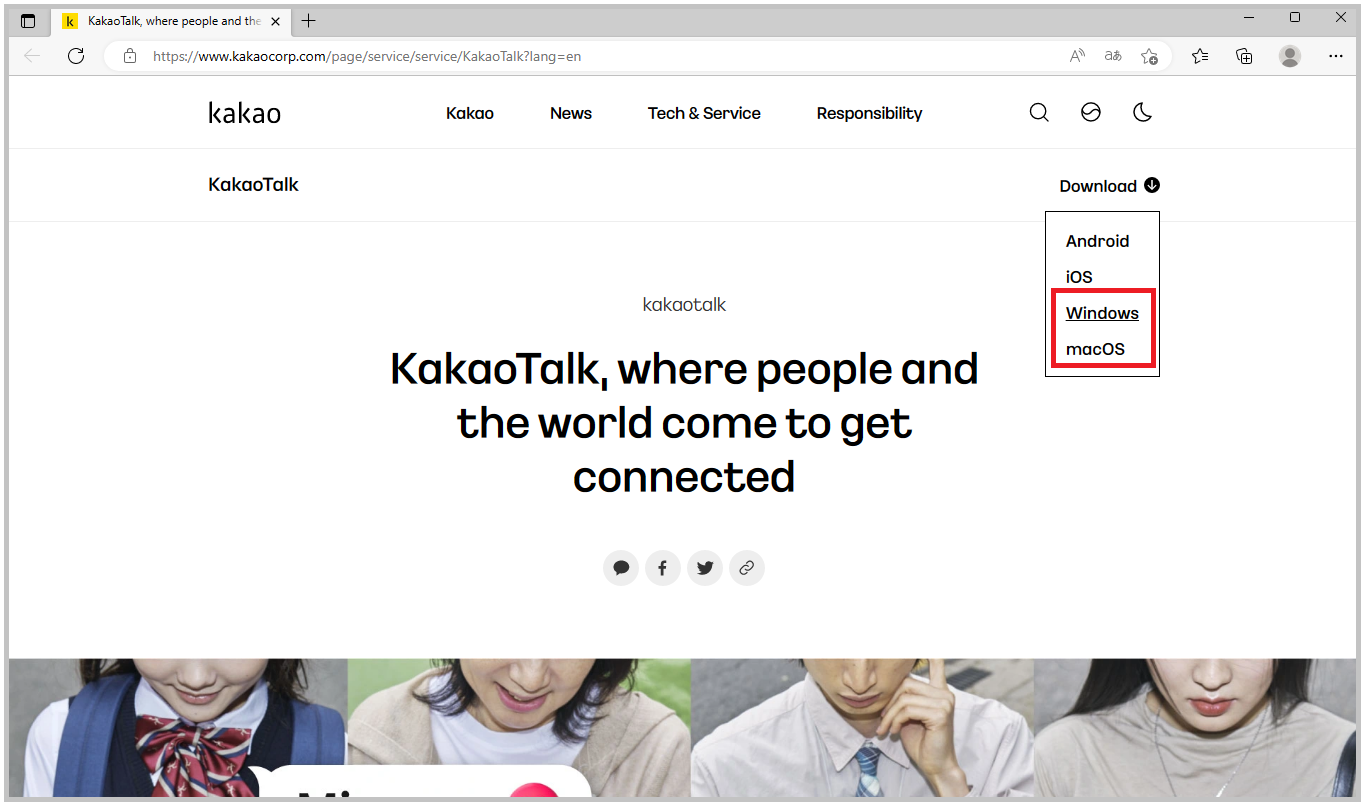
Task: Maximize the browser window
Action: (1295, 17)
